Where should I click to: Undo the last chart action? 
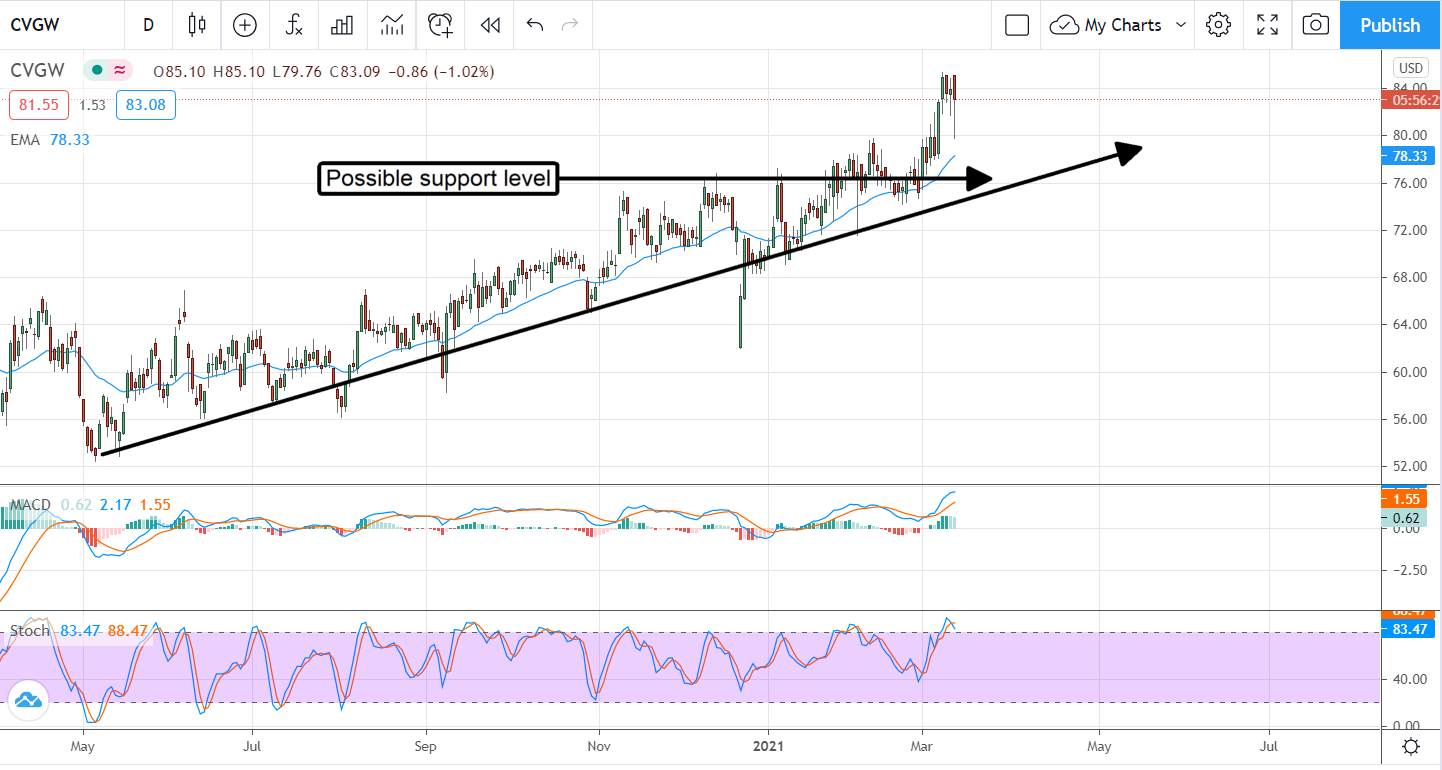(535, 25)
